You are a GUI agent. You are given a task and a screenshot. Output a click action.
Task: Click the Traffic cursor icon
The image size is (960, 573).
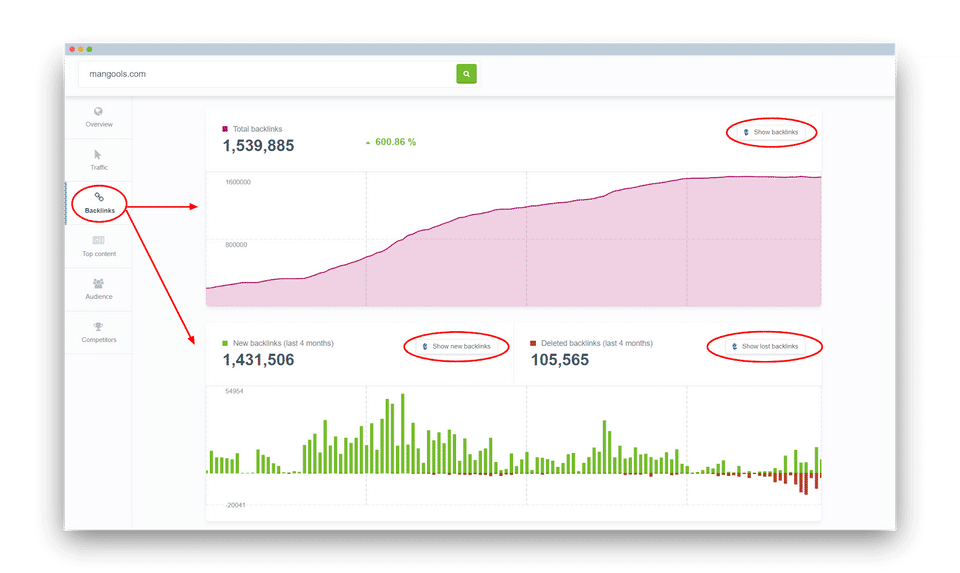[98, 154]
